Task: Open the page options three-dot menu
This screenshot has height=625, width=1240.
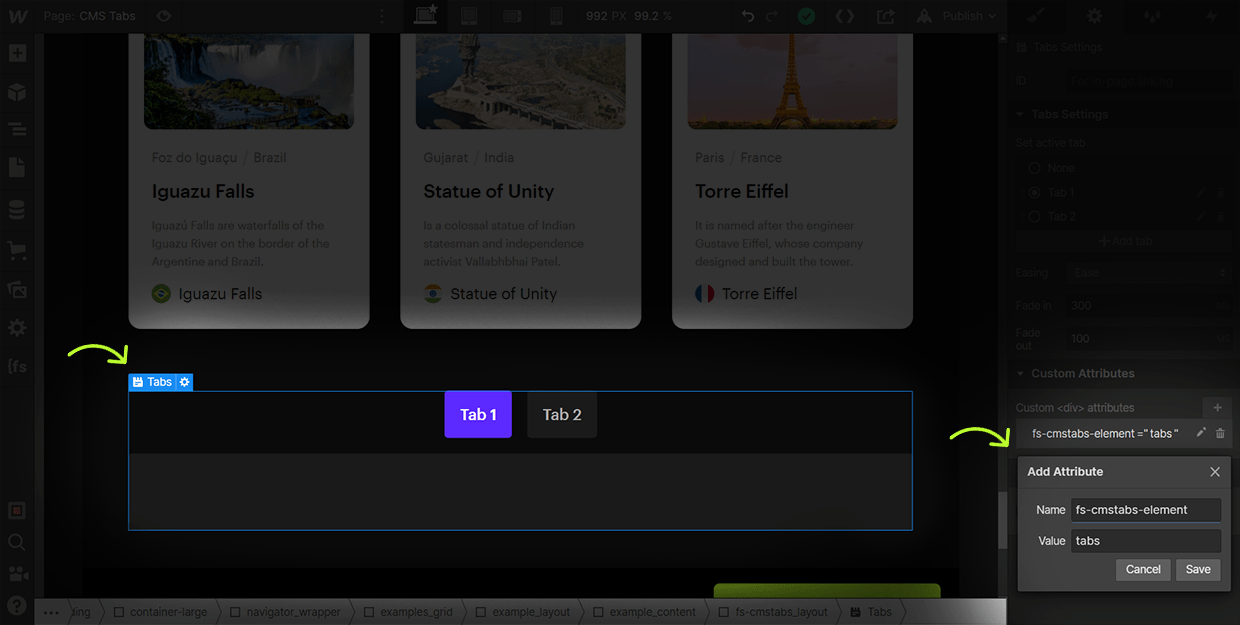Action: click(x=381, y=16)
